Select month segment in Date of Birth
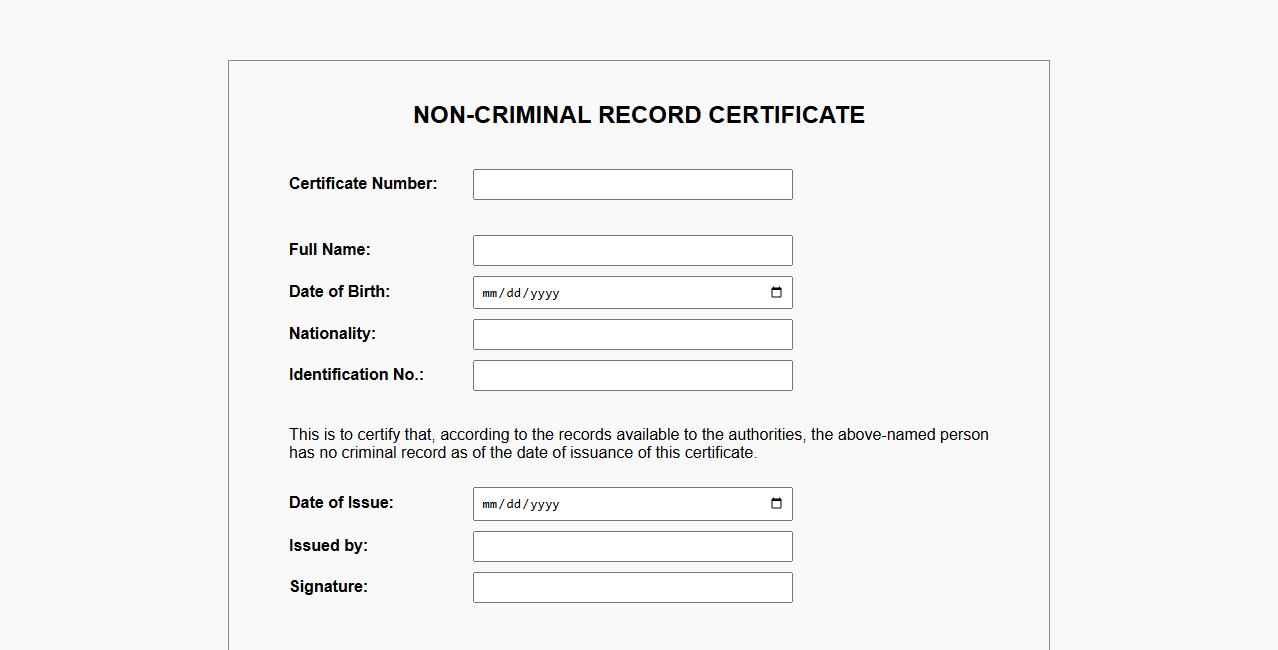Viewport: 1278px width, 650px height. point(490,293)
